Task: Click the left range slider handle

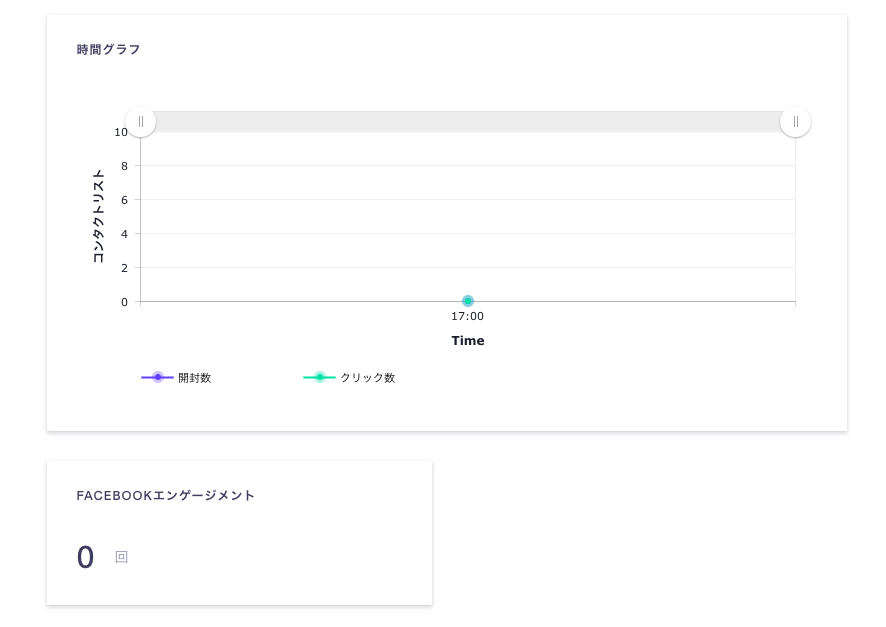Action: tap(141, 122)
